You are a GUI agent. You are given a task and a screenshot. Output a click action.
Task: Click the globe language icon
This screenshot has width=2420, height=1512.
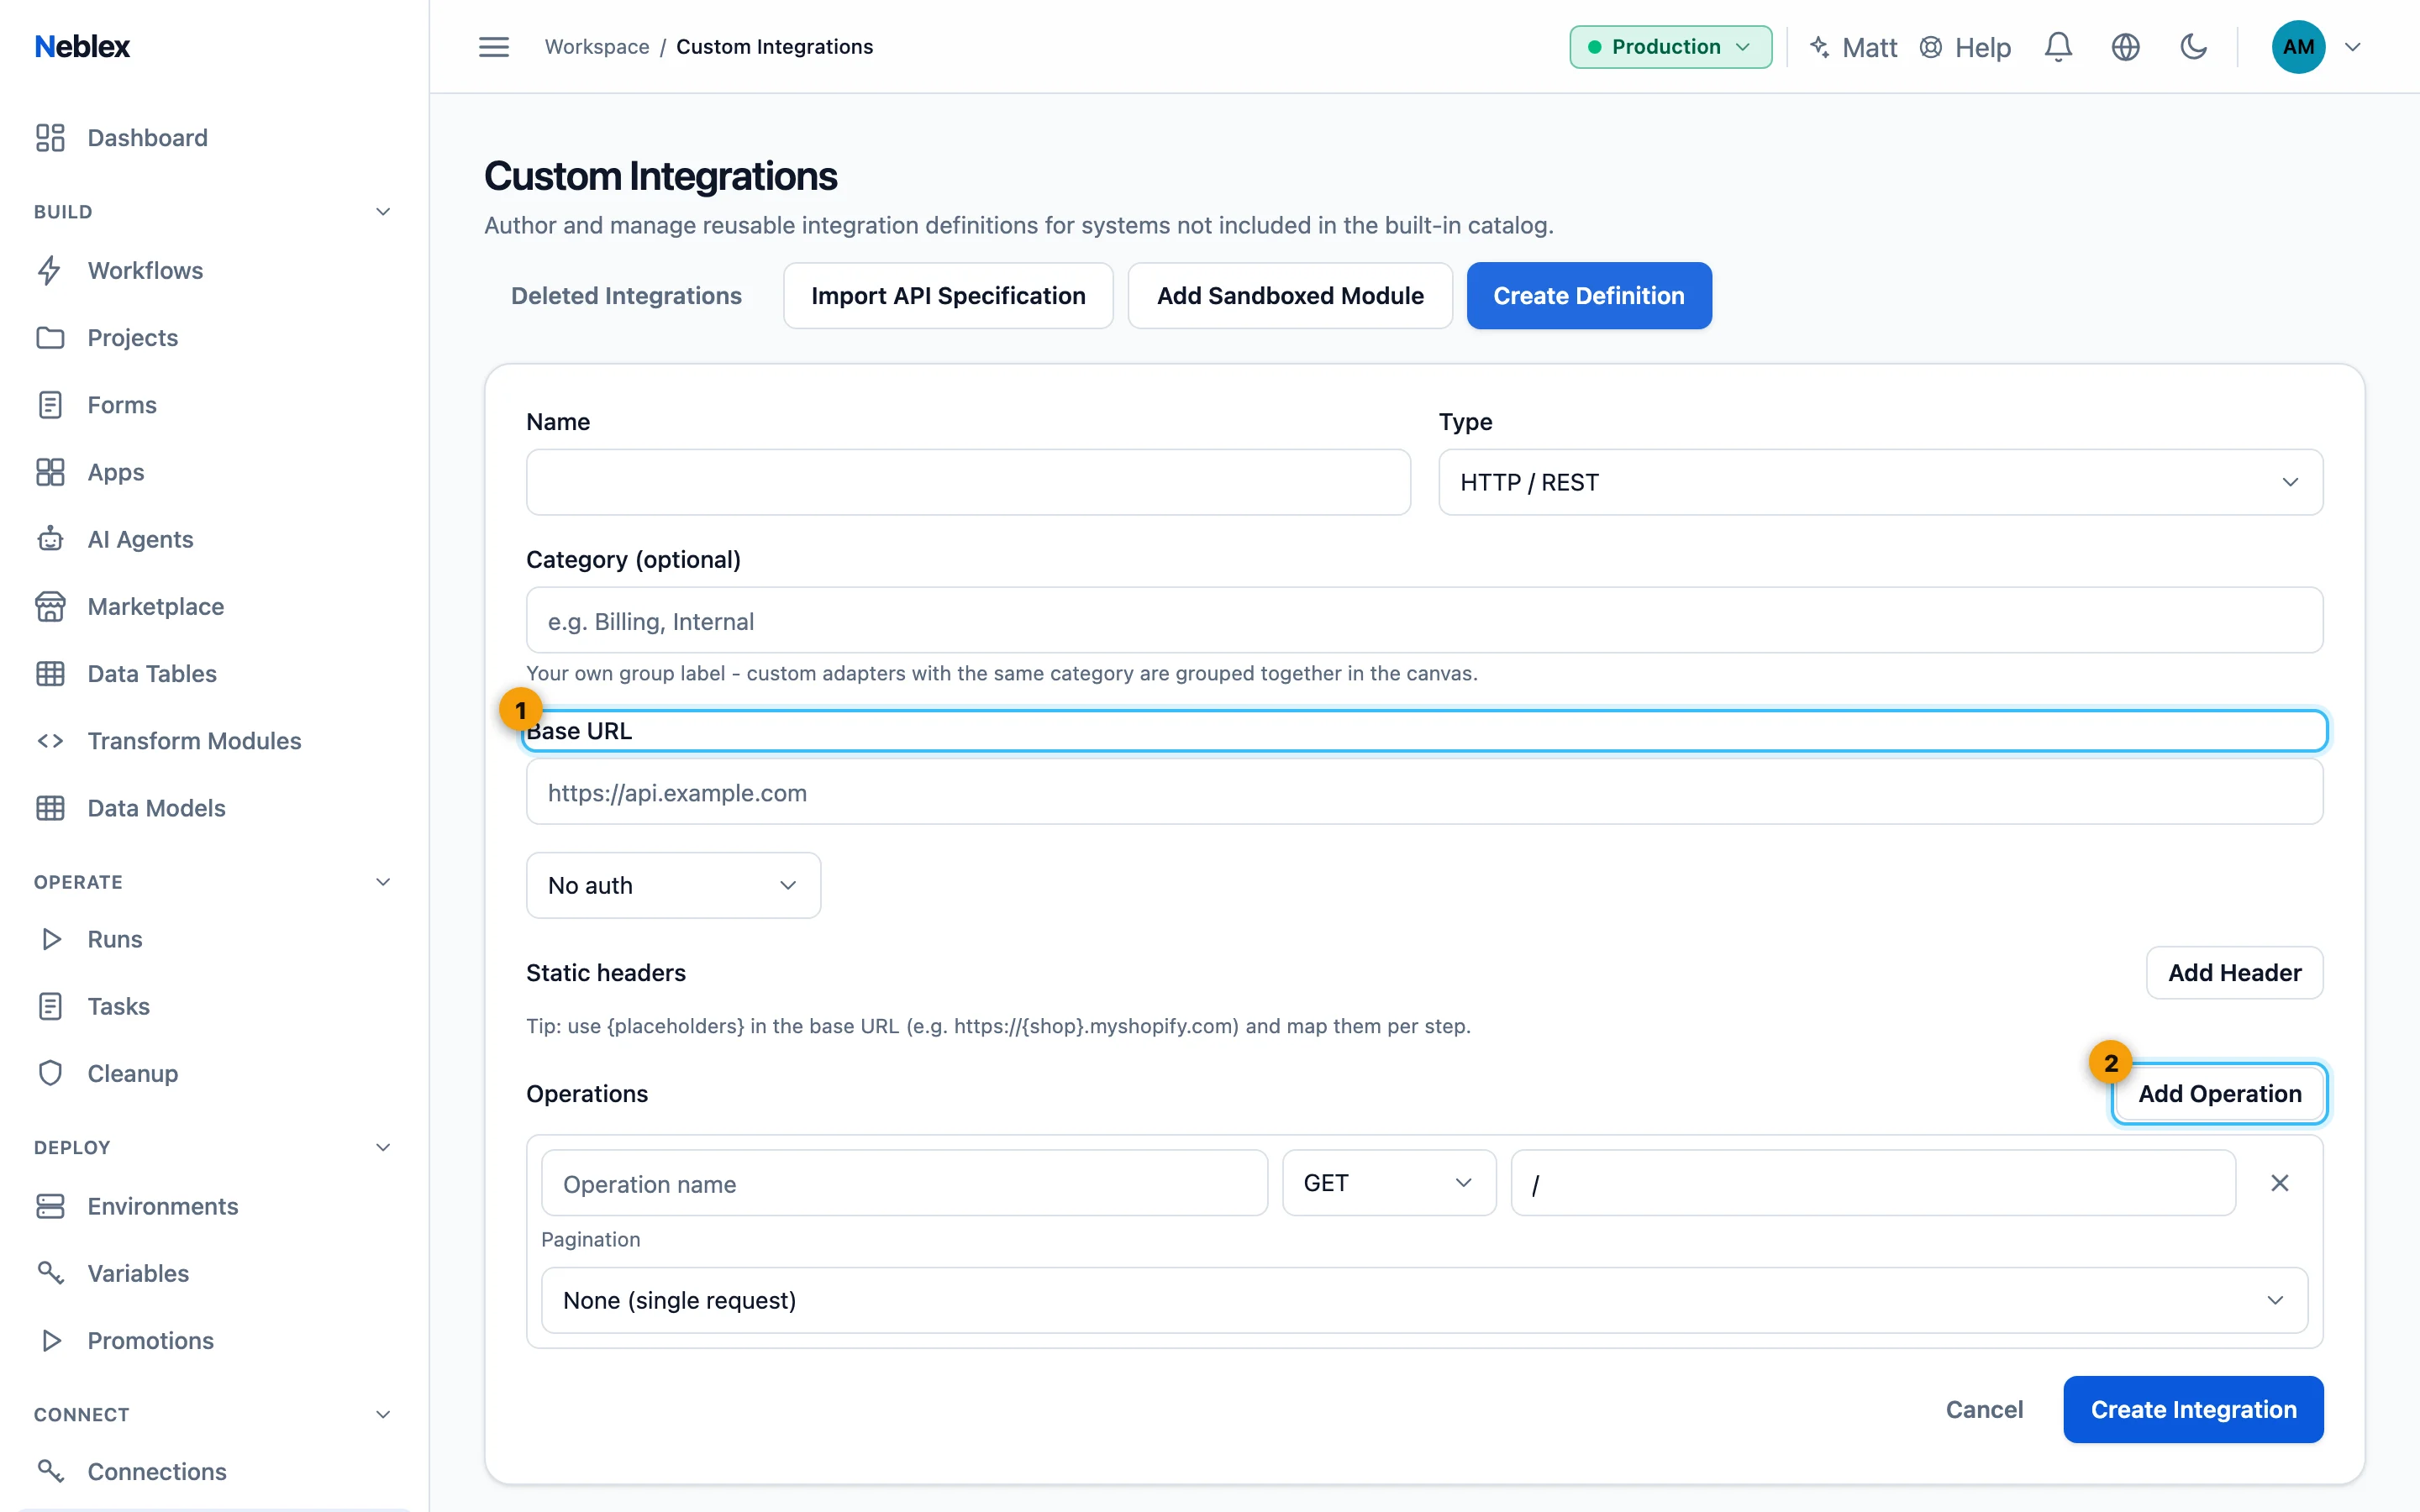coord(2125,47)
